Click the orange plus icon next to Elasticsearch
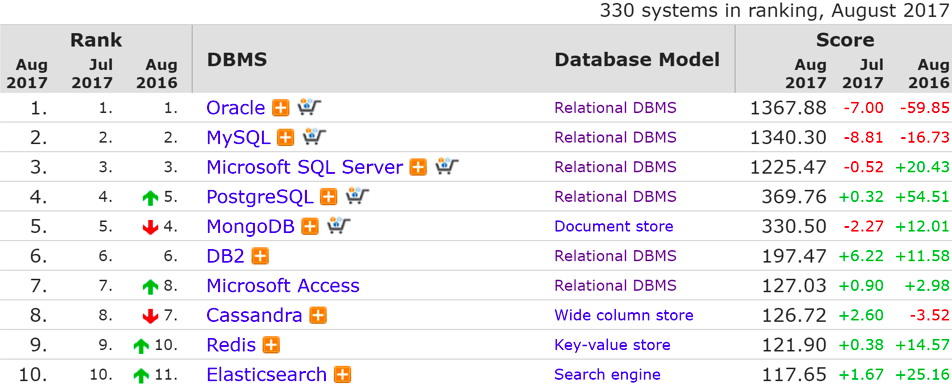The width and height of the screenshot is (952, 385). pos(342,375)
